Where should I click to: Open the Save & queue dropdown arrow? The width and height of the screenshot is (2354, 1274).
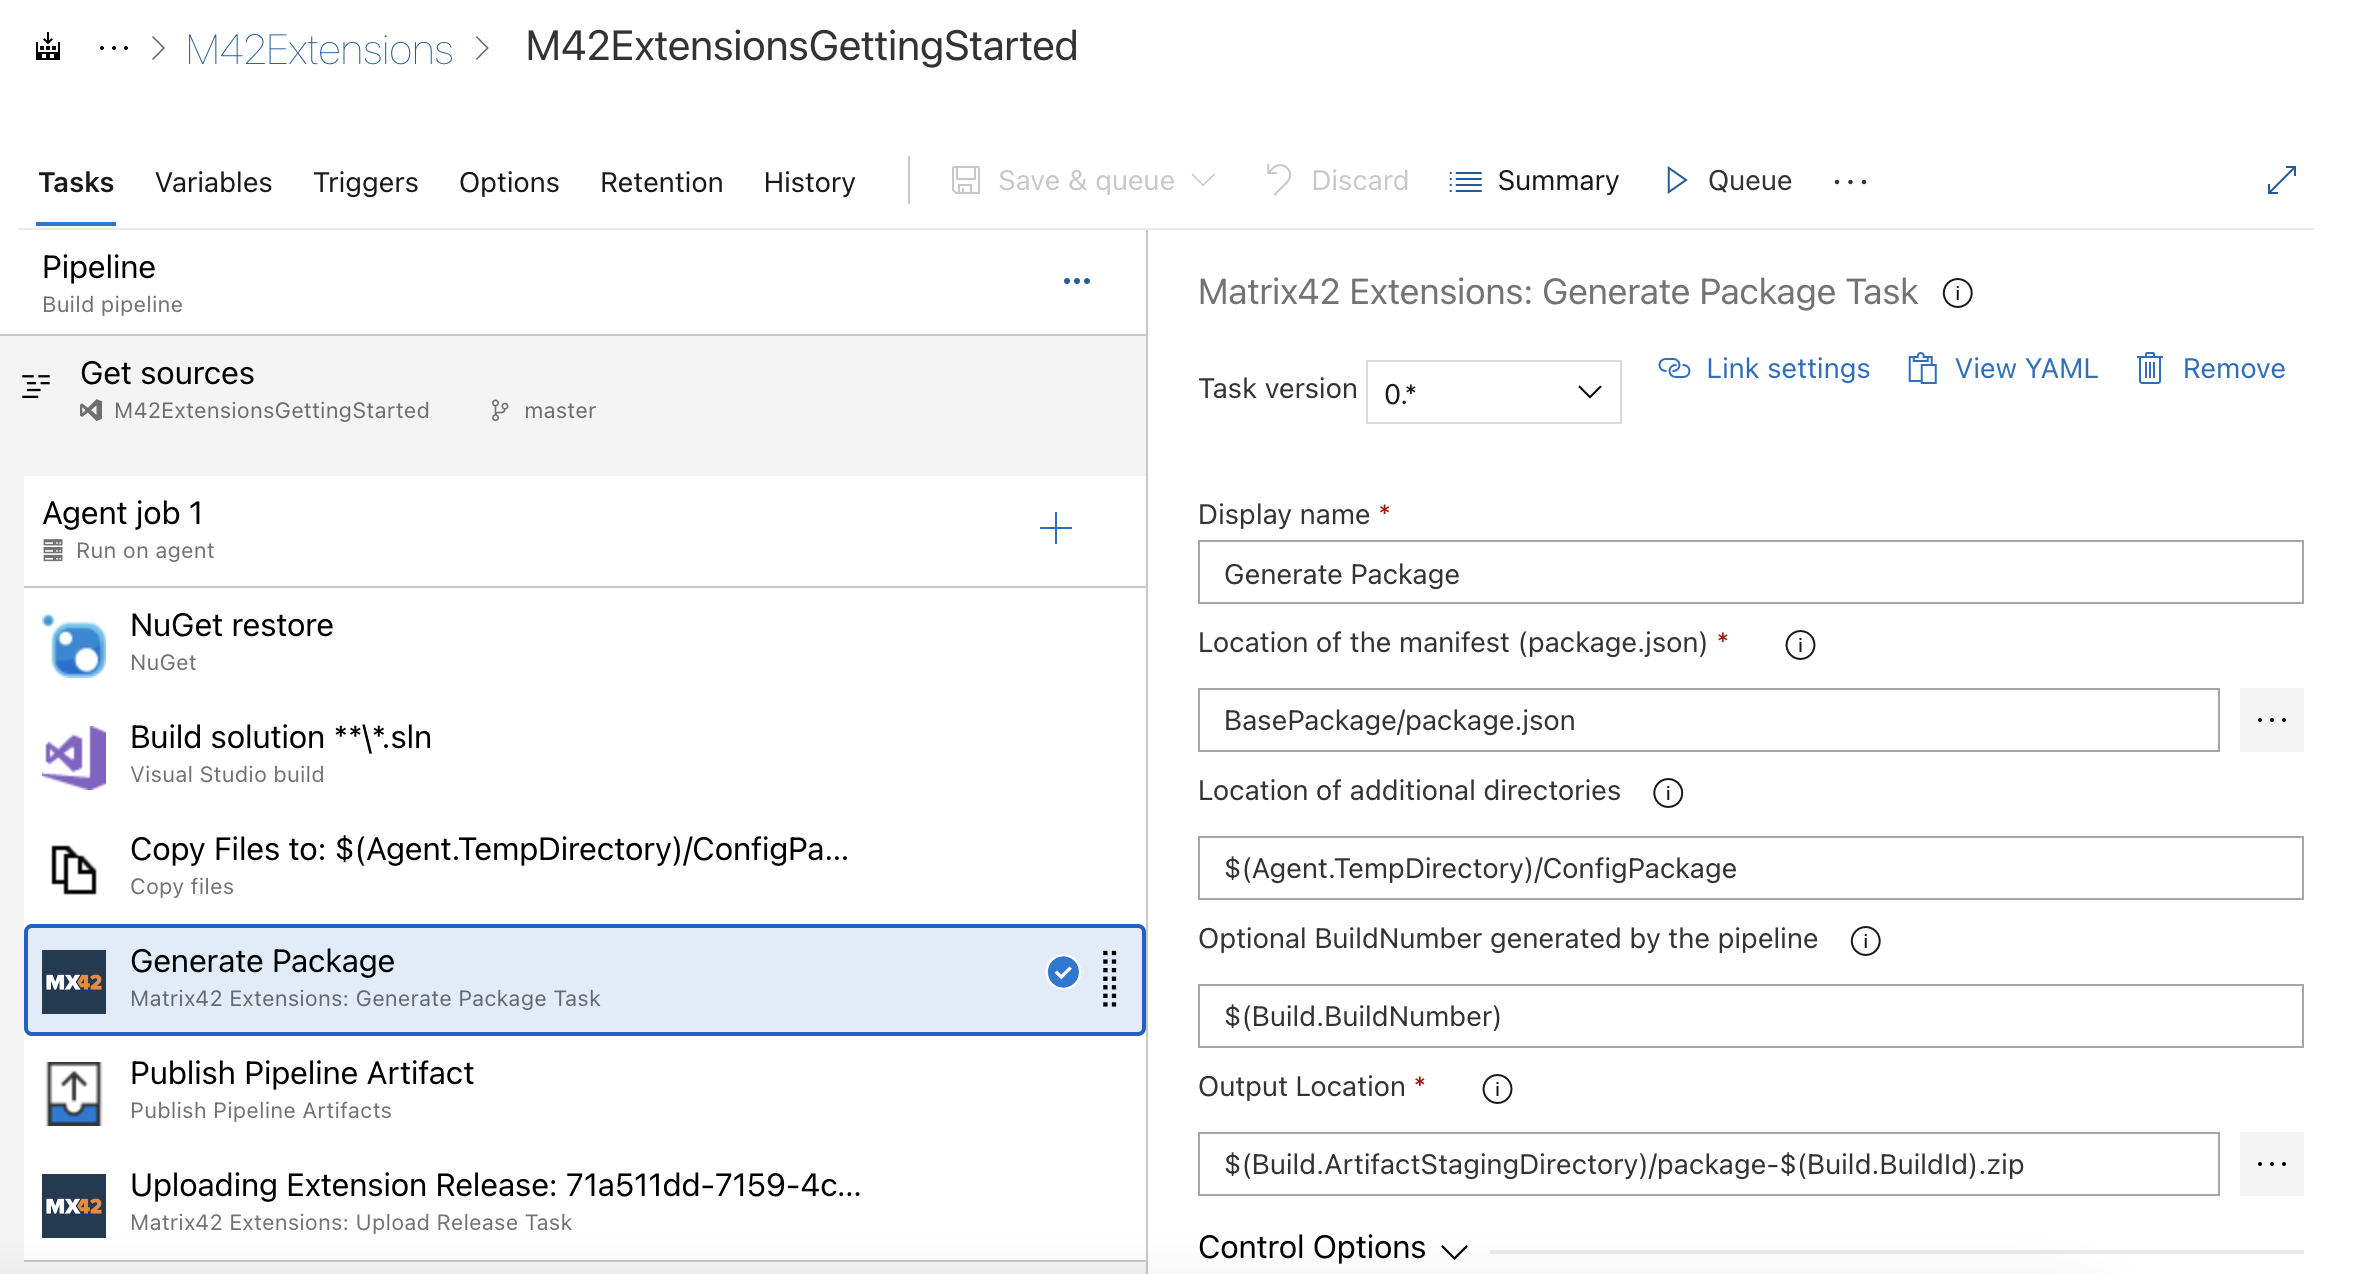click(x=1202, y=180)
